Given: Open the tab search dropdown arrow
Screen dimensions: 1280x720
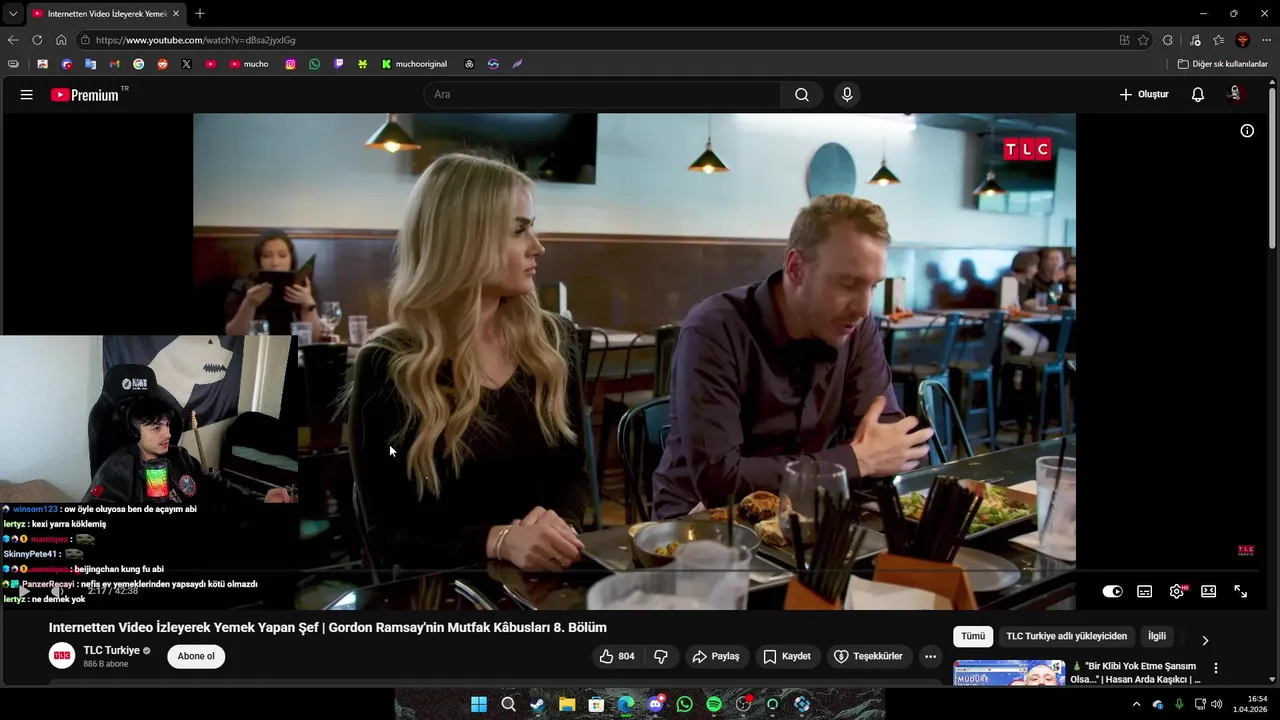Looking at the screenshot, I should pos(13,14).
